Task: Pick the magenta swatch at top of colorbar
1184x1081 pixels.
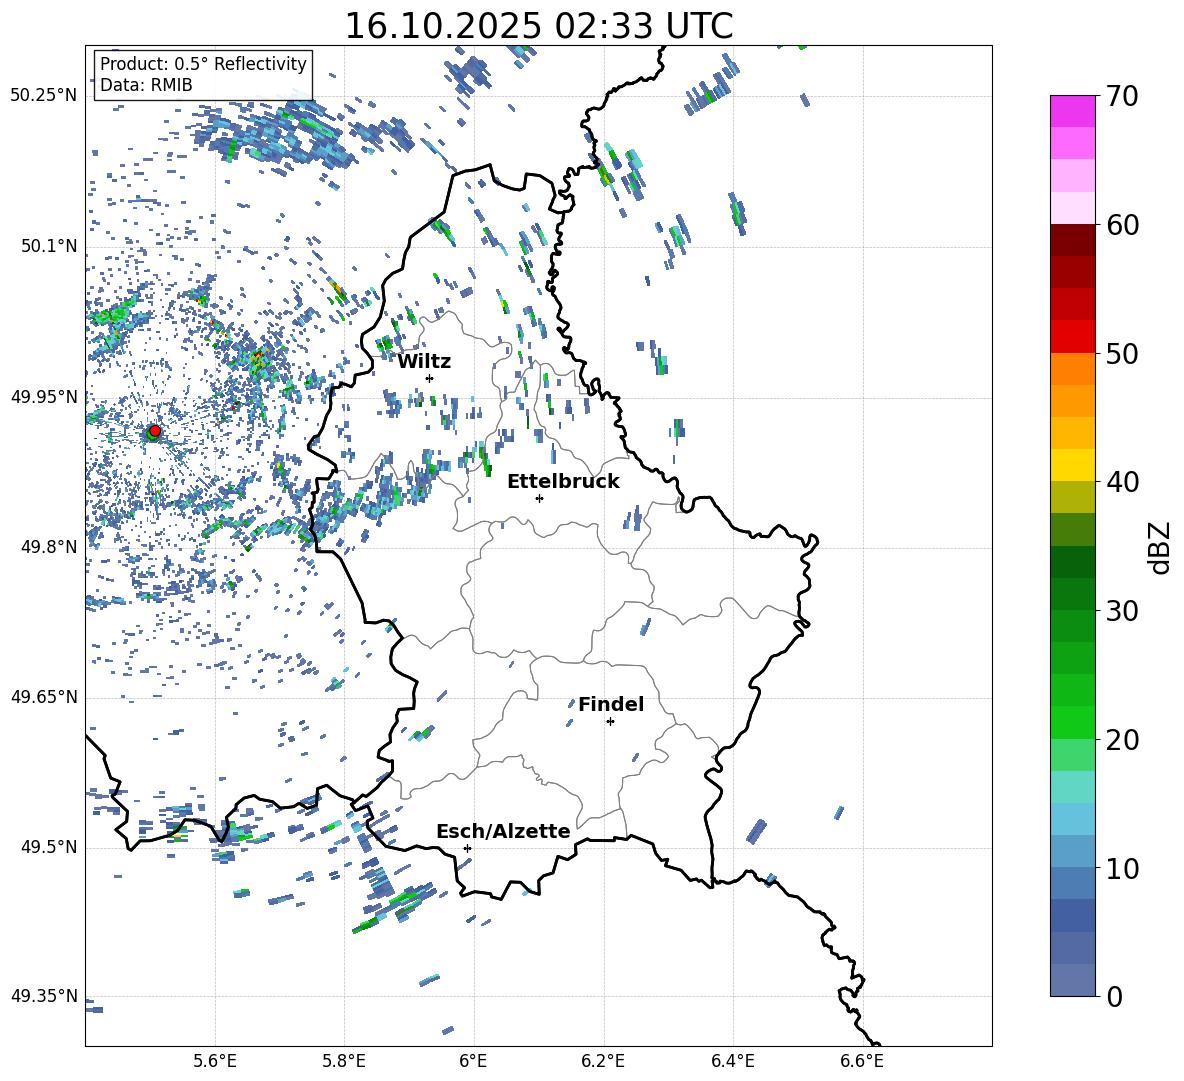Action: point(1072,110)
